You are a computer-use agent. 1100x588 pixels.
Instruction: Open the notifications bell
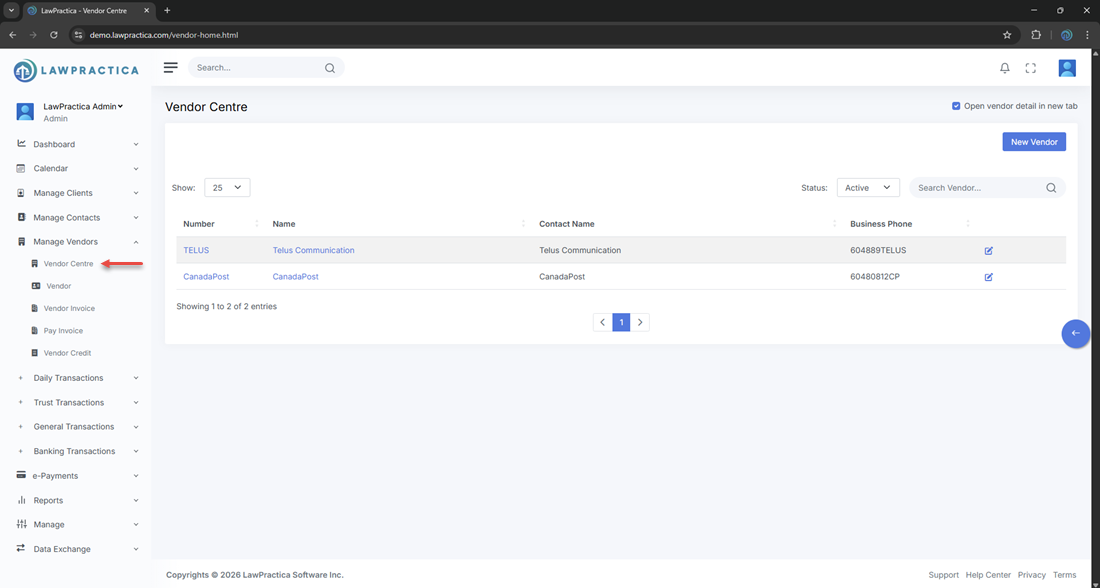pos(1004,68)
